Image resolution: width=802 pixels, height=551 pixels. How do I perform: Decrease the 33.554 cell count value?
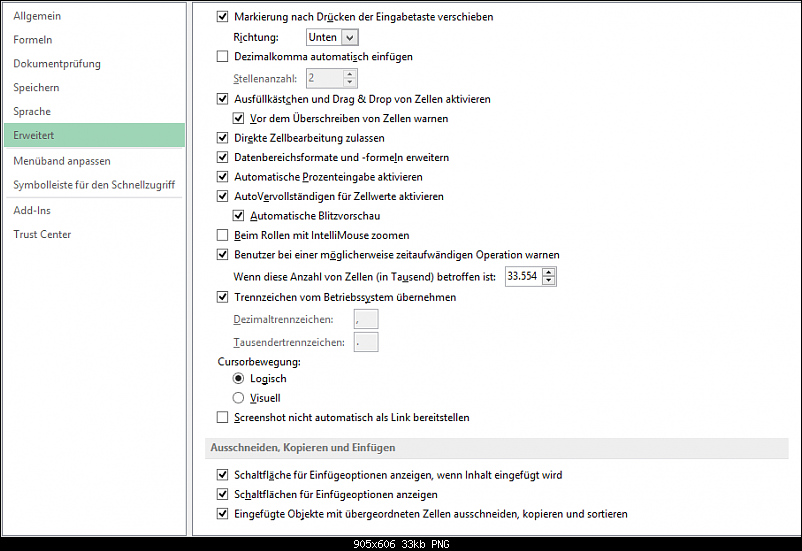(549, 280)
